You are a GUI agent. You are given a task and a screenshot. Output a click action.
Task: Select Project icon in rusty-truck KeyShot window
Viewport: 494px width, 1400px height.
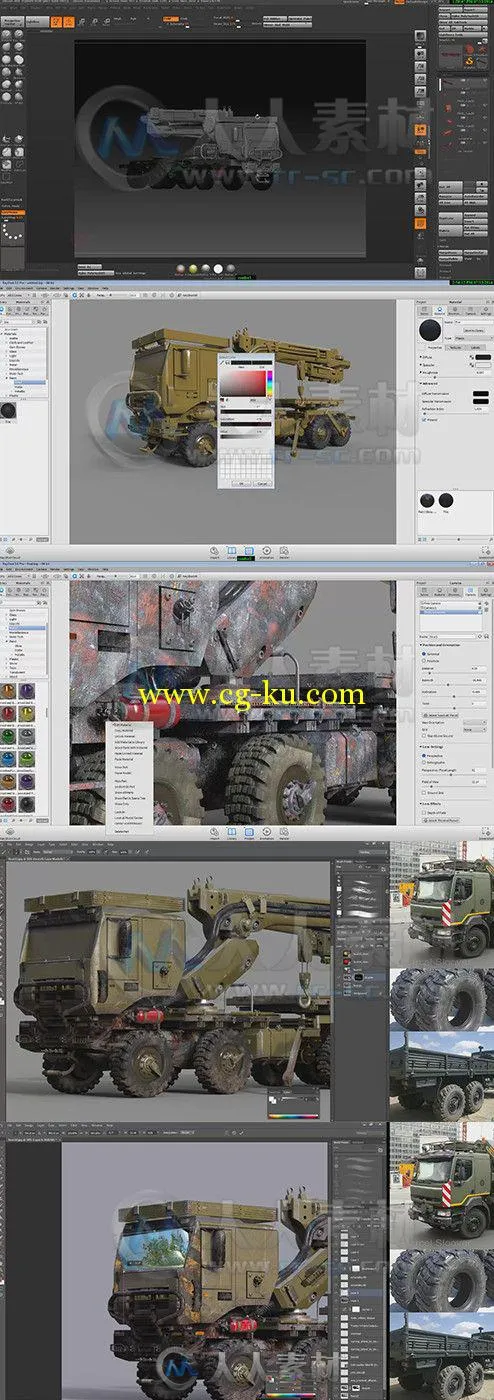tap(249, 832)
